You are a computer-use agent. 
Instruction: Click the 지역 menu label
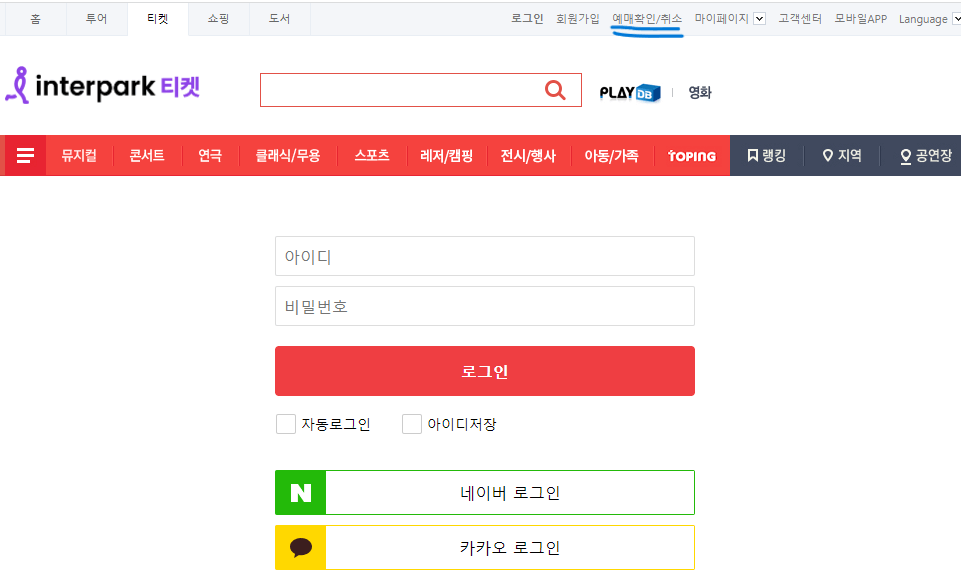tap(849, 156)
